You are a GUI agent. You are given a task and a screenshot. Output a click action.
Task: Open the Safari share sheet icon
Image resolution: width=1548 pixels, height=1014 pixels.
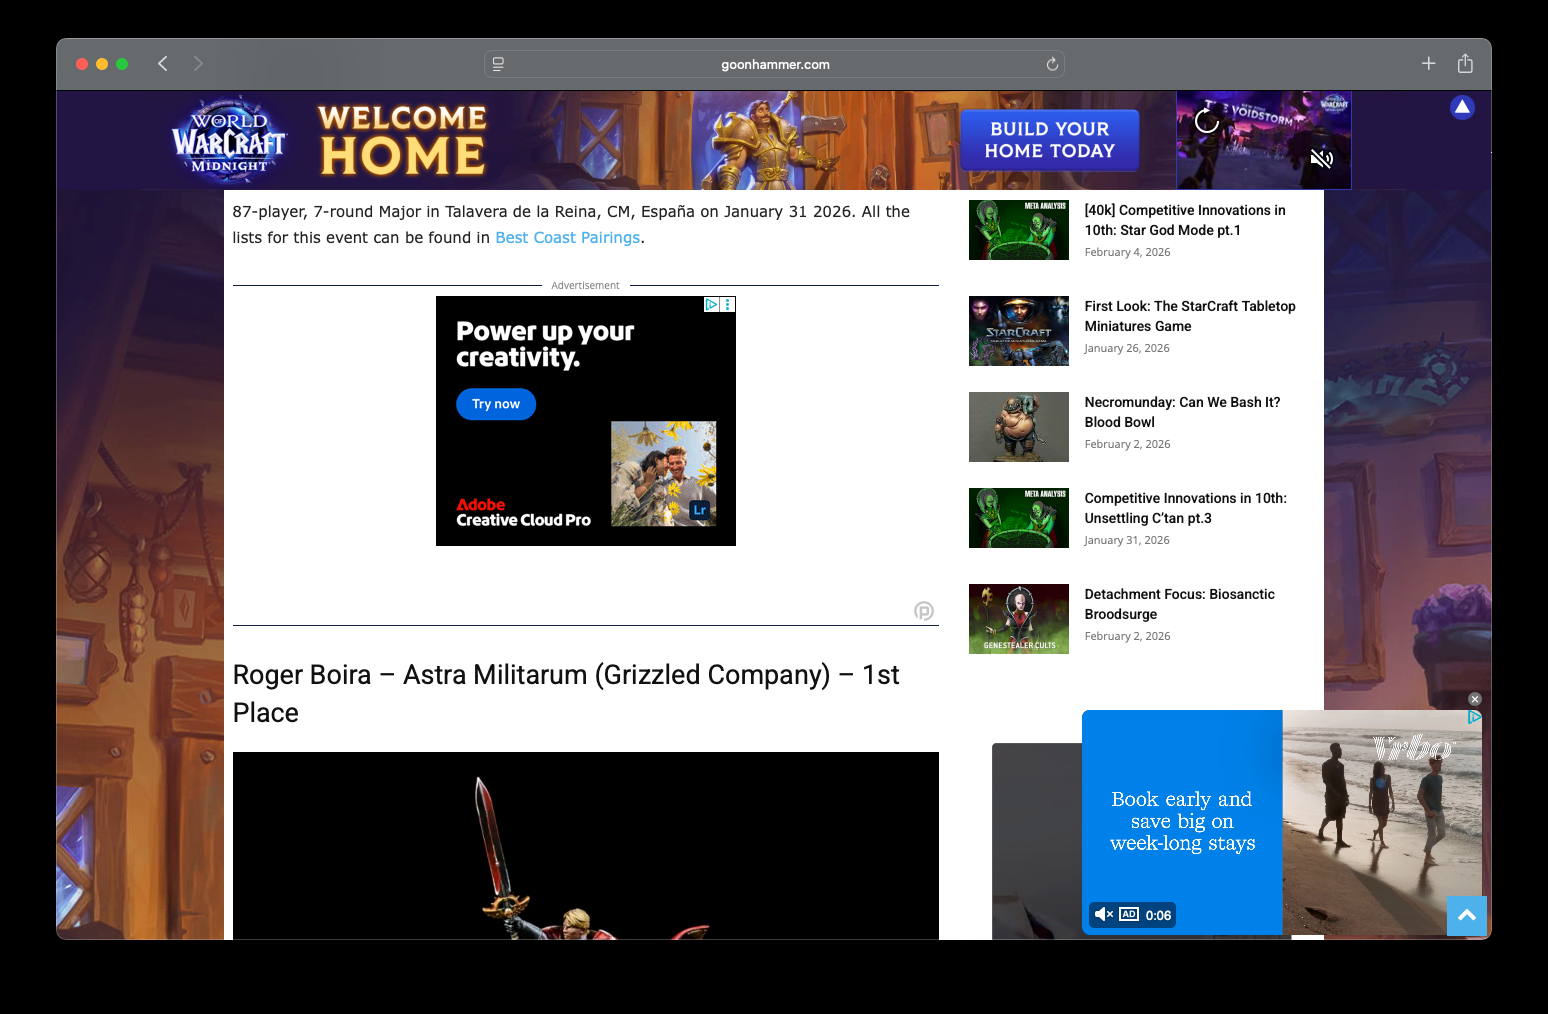click(1465, 64)
